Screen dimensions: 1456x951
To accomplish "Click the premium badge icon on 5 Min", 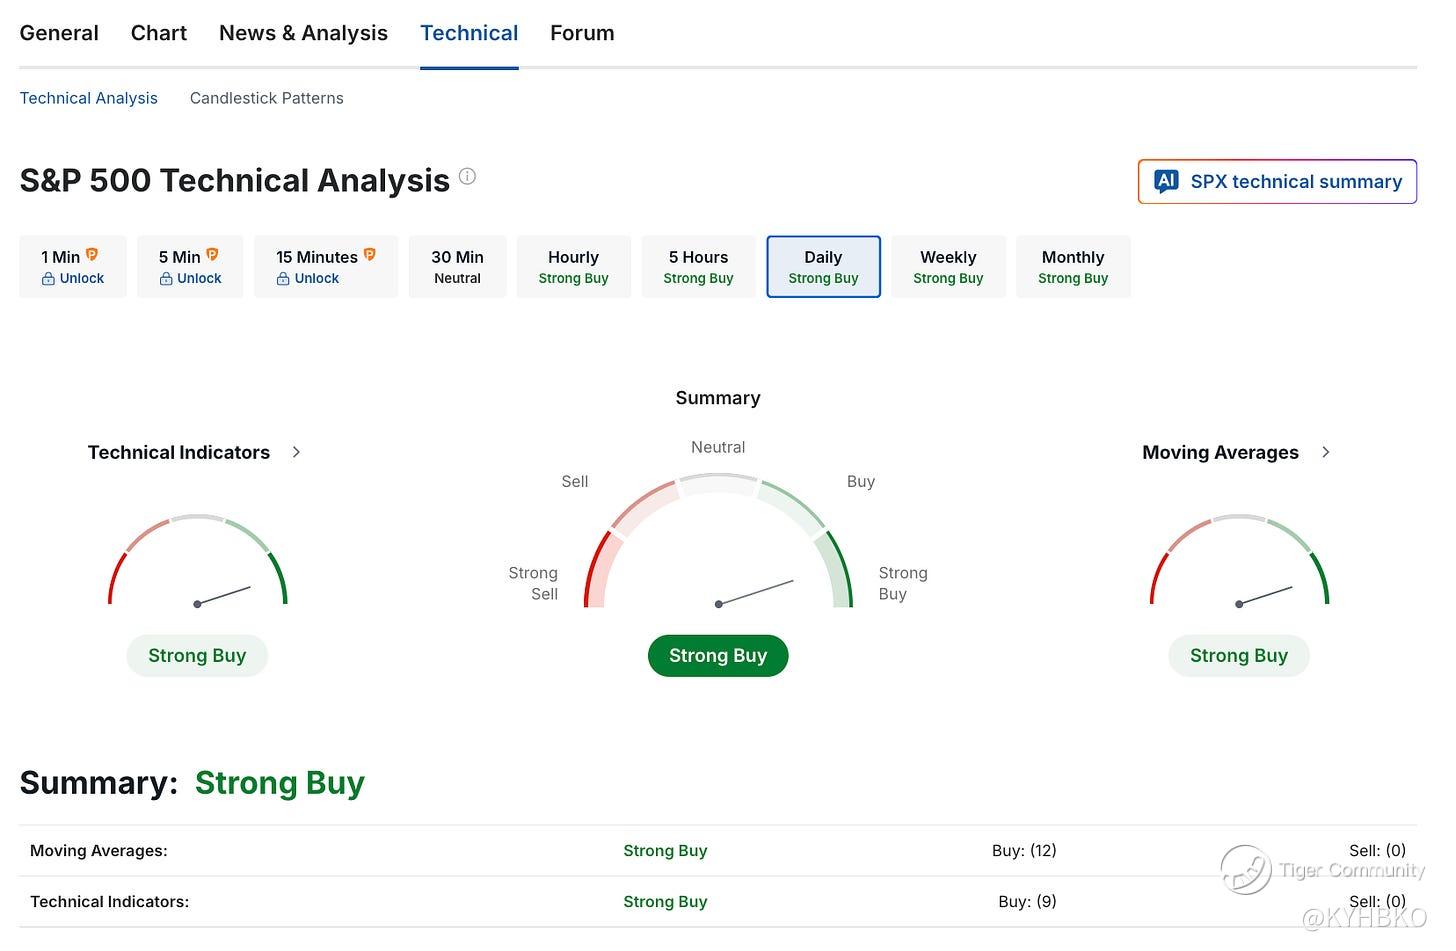I will click(212, 255).
